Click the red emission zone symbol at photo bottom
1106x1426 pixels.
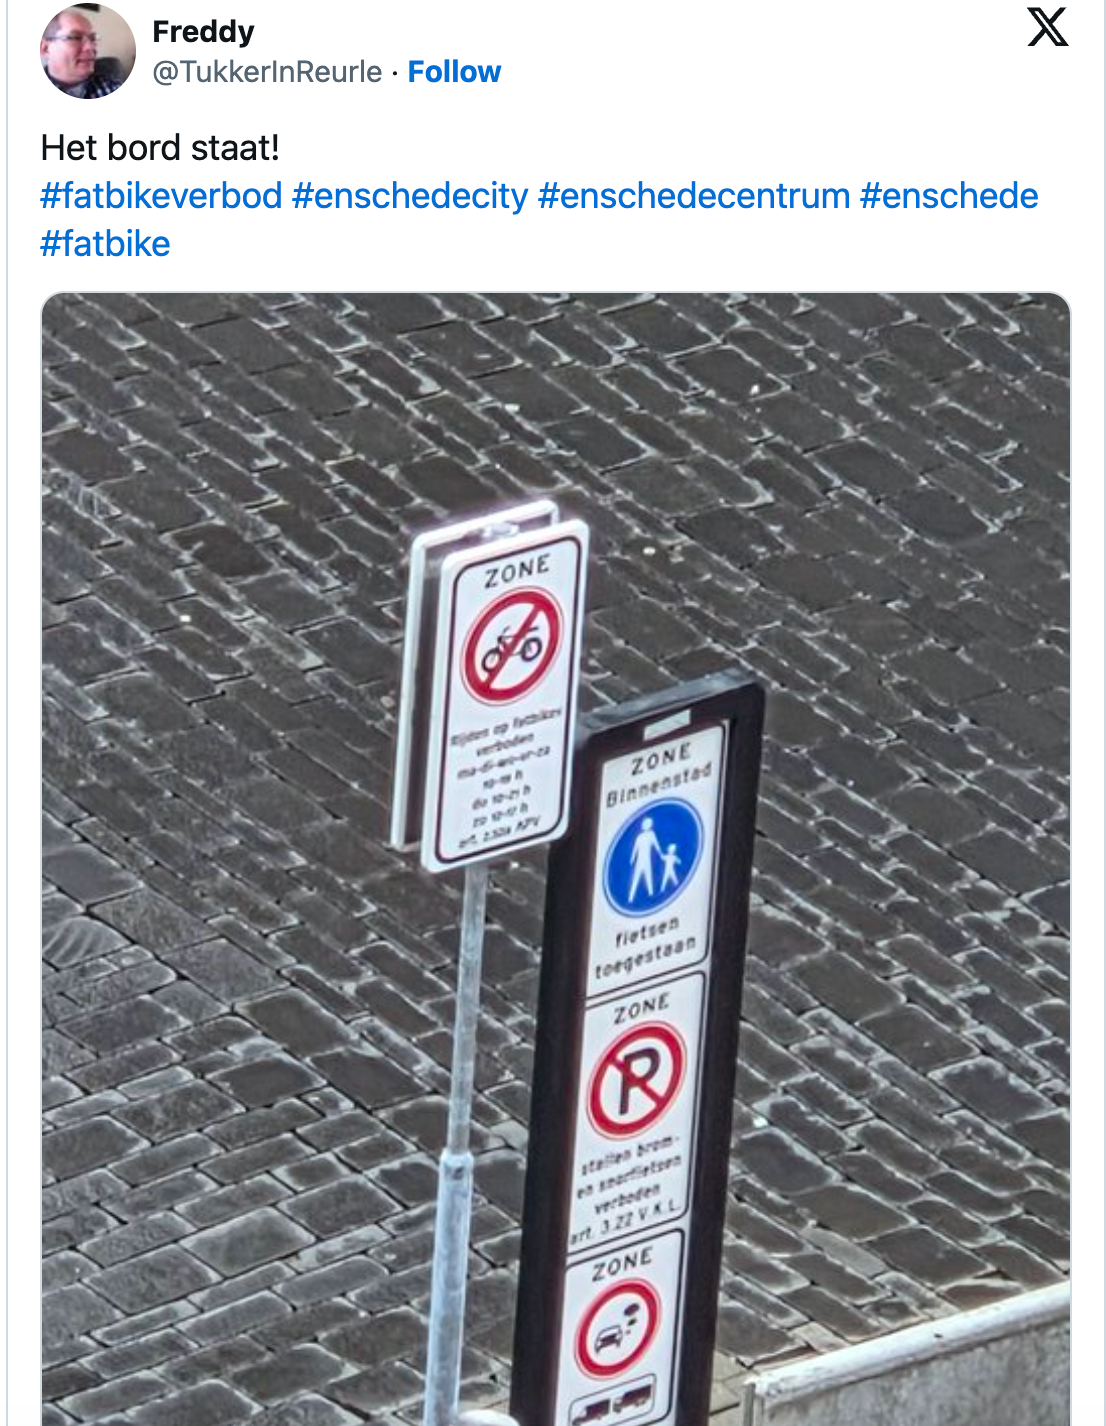pyautogui.click(x=617, y=1328)
